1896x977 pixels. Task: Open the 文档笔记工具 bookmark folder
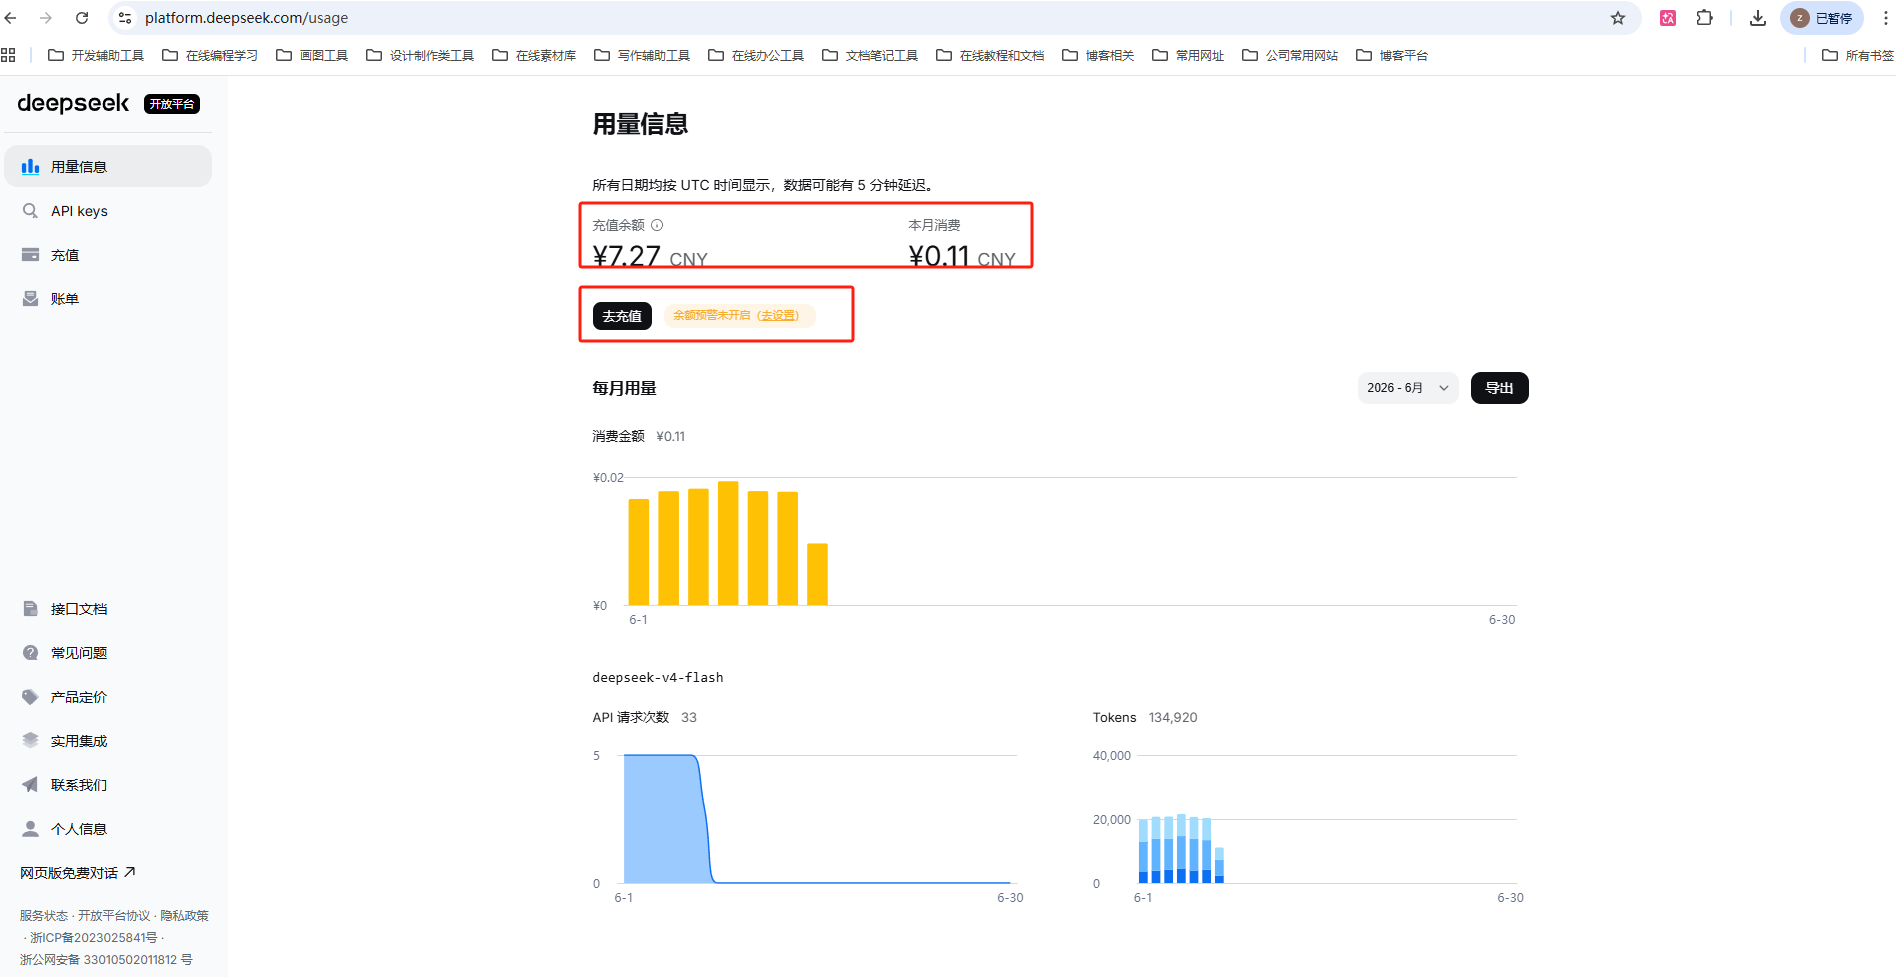(x=871, y=55)
